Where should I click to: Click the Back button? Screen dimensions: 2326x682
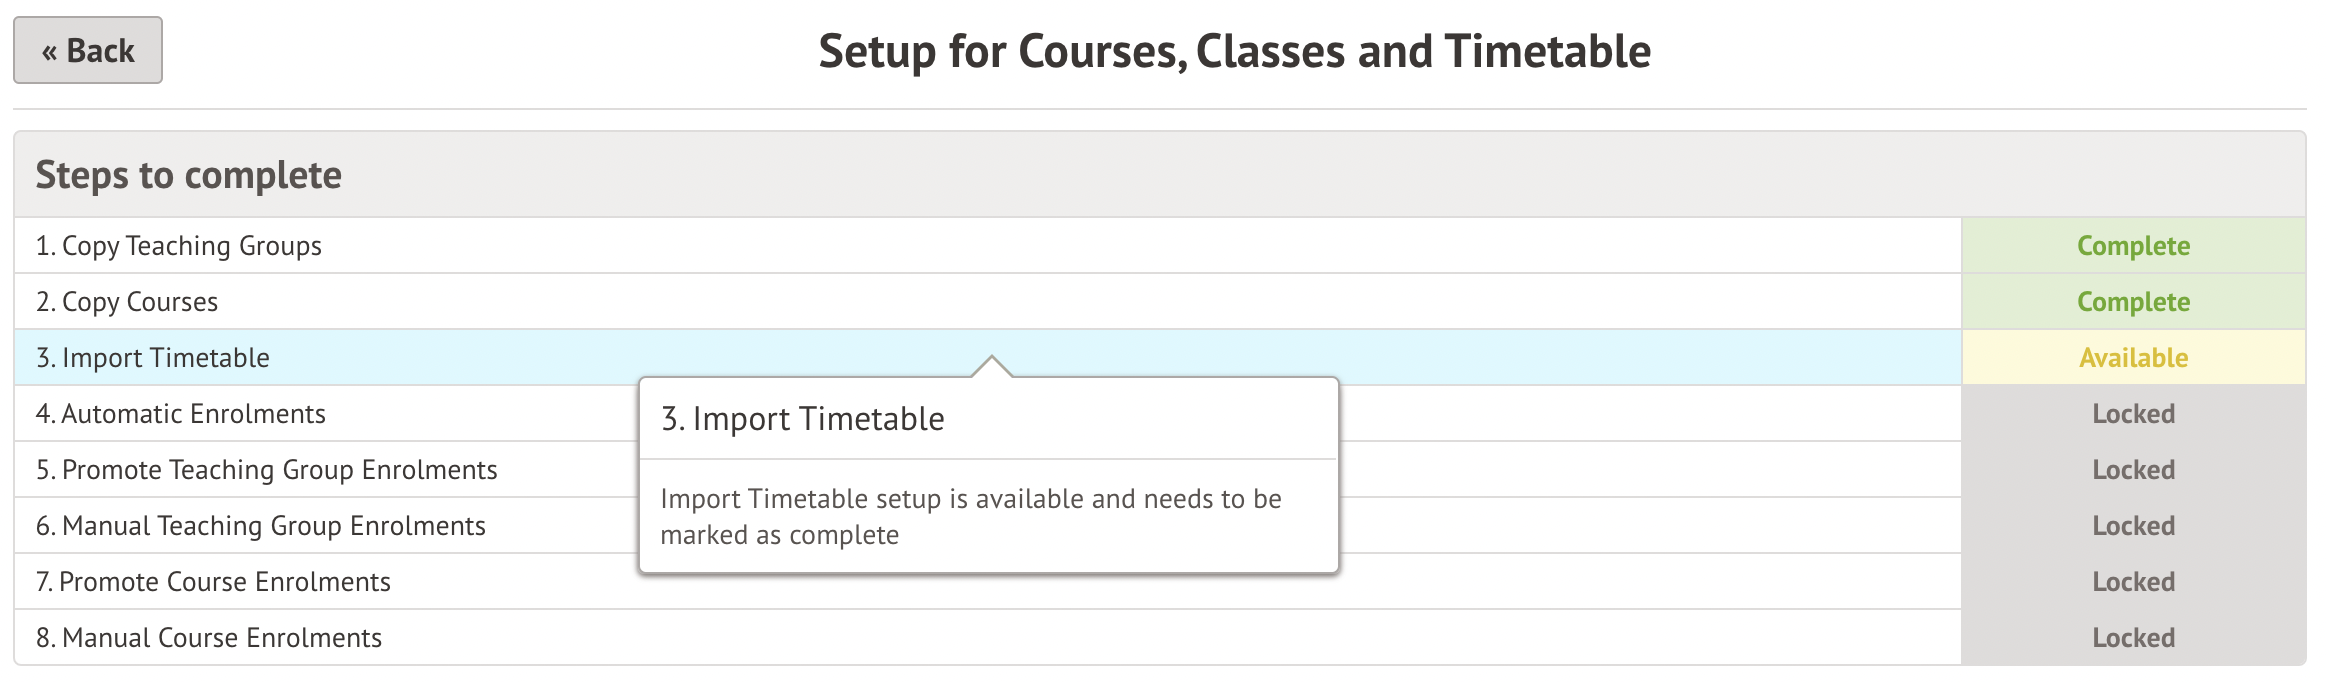[x=88, y=50]
